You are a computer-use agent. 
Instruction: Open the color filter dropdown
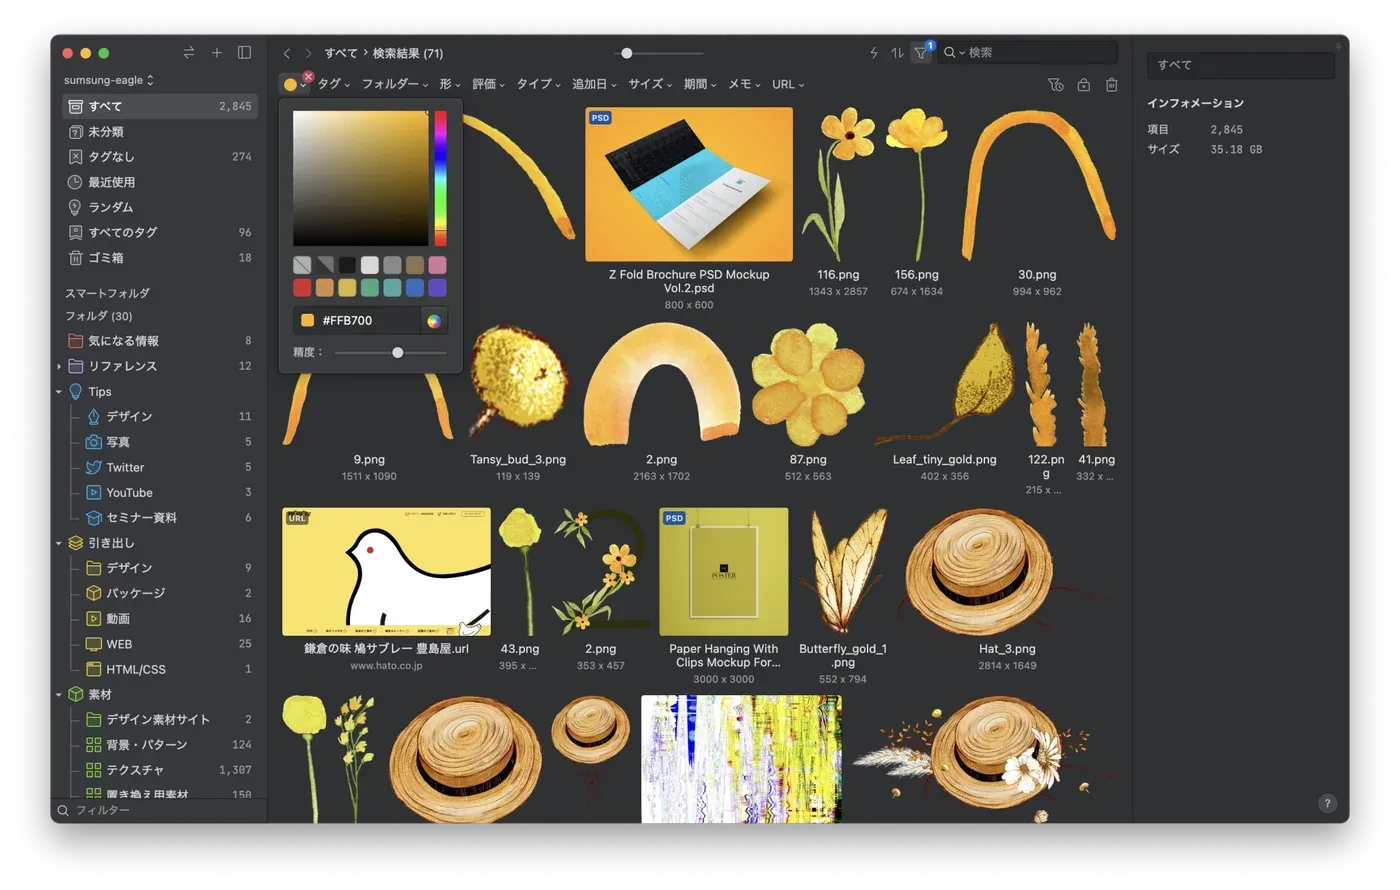coord(294,85)
